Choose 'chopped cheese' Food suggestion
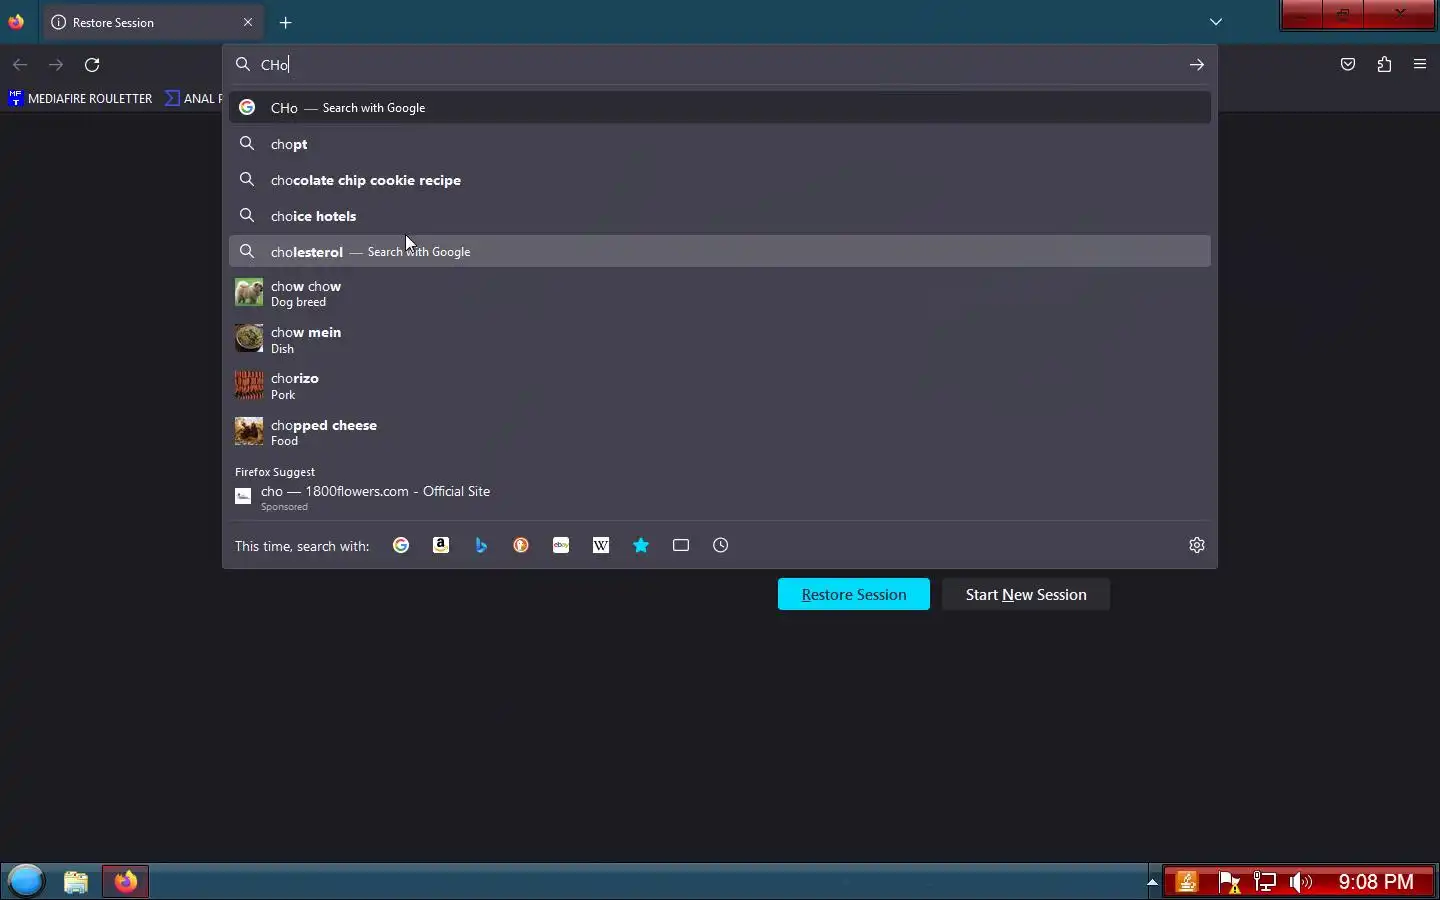The image size is (1440, 900). pos(720,432)
